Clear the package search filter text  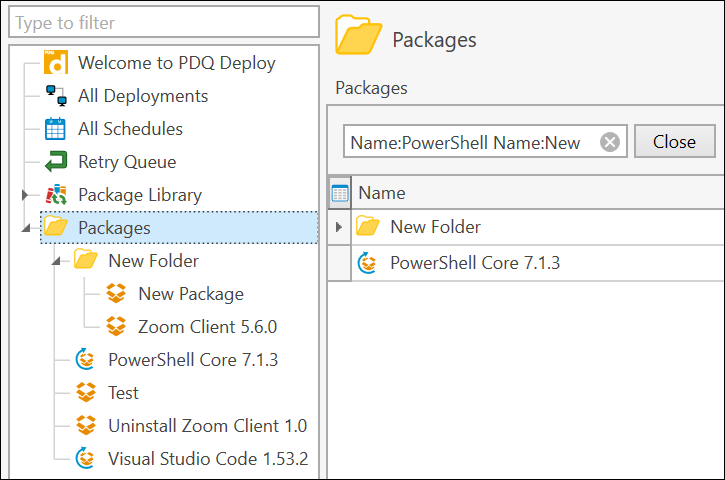[609, 143]
